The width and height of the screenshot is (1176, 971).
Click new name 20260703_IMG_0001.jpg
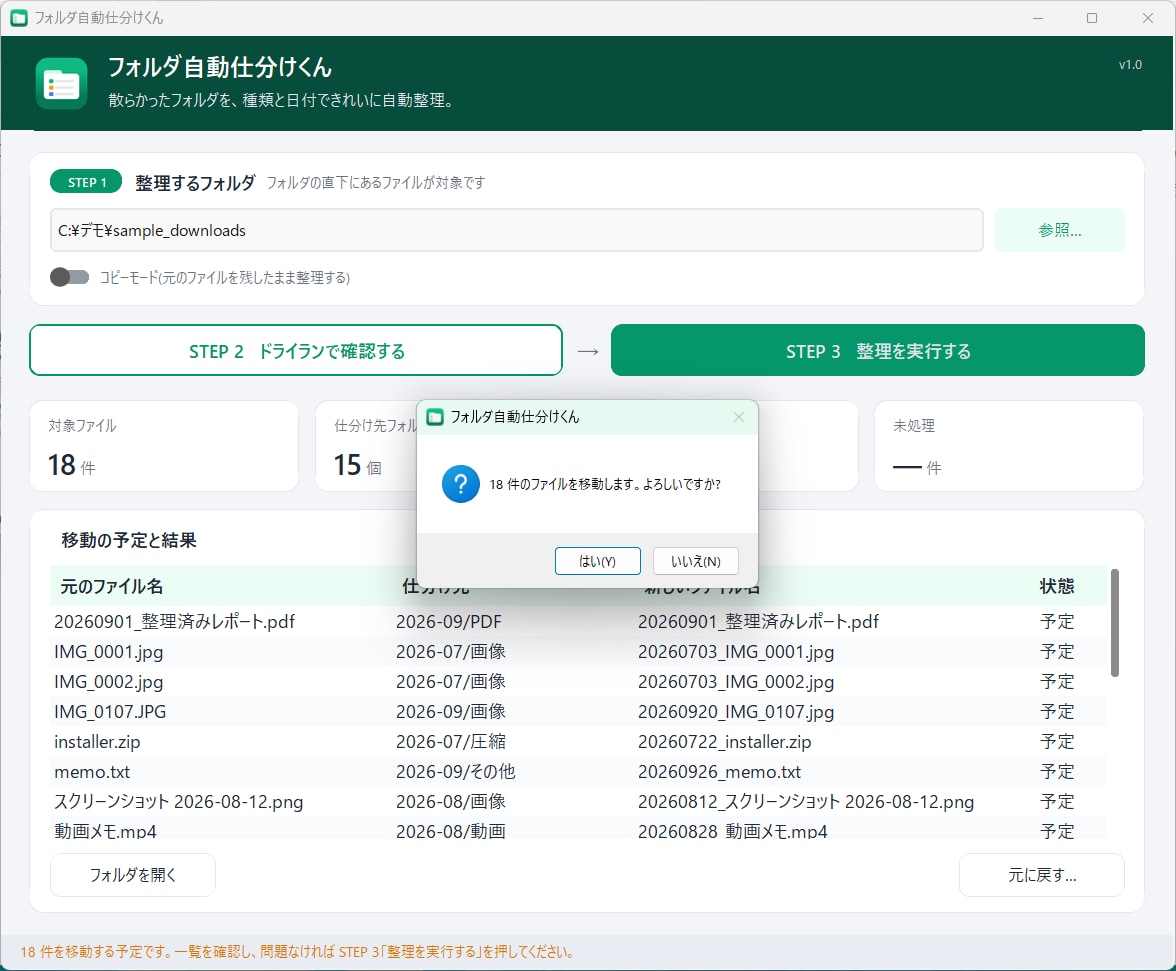point(736,652)
